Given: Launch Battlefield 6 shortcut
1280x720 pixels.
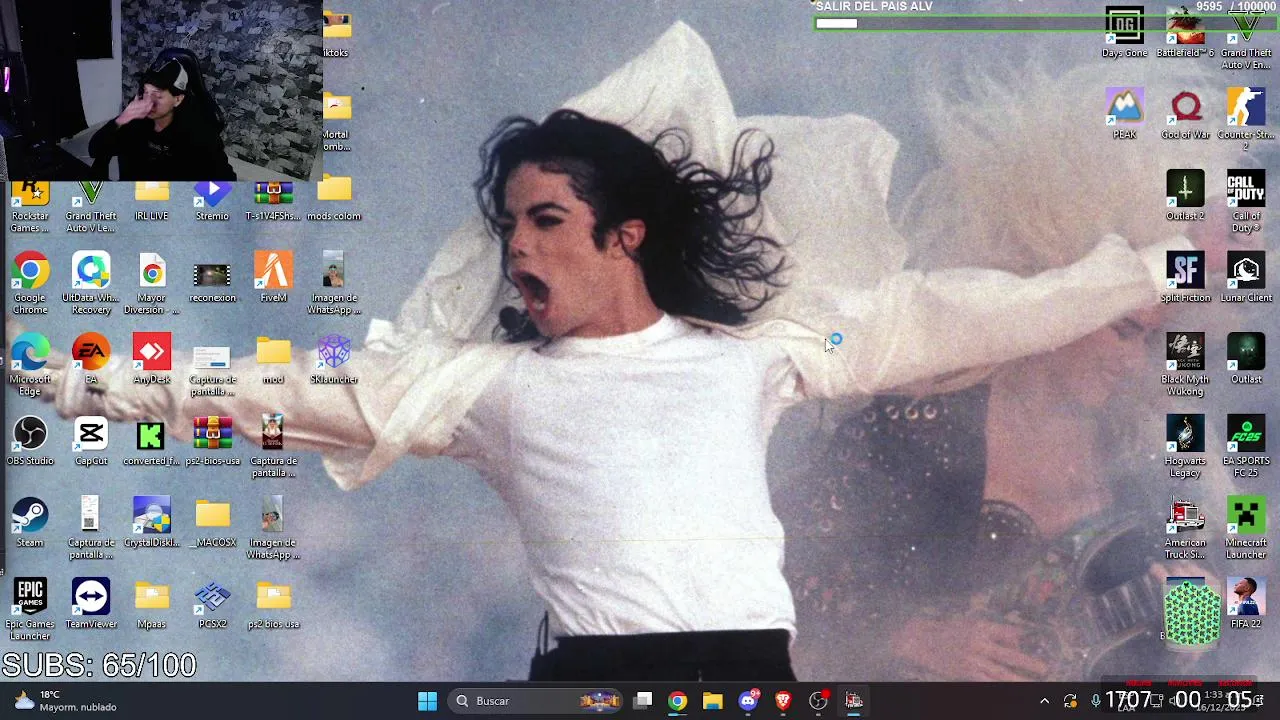Looking at the screenshot, I should 1185,33.
